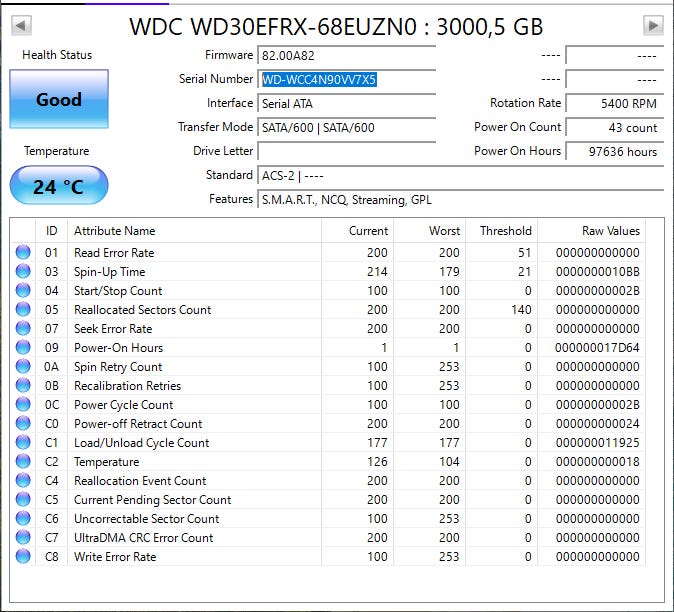Click status orb of Reallocated Sectors Count row
The image size is (674, 612).
coord(23,309)
